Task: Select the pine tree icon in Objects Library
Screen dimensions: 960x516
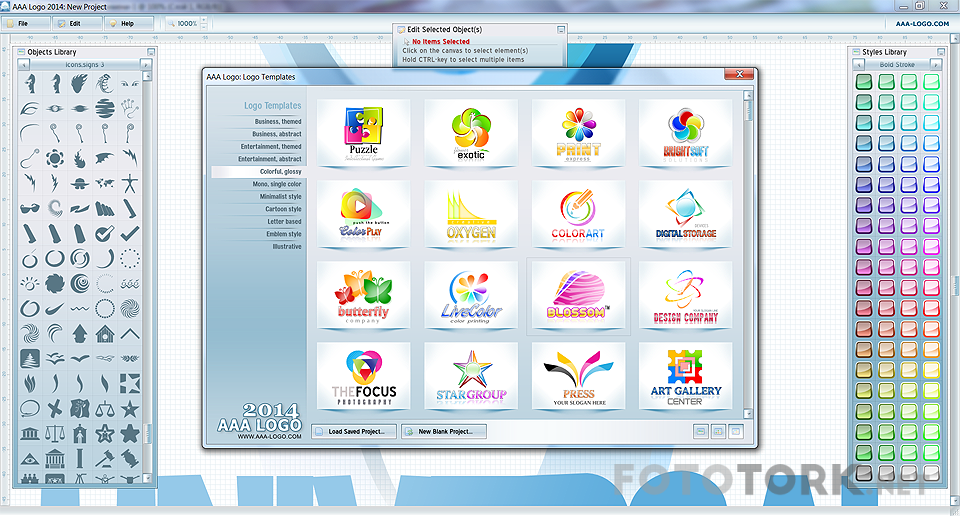Action: pyautogui.click(x=29, y=358)
